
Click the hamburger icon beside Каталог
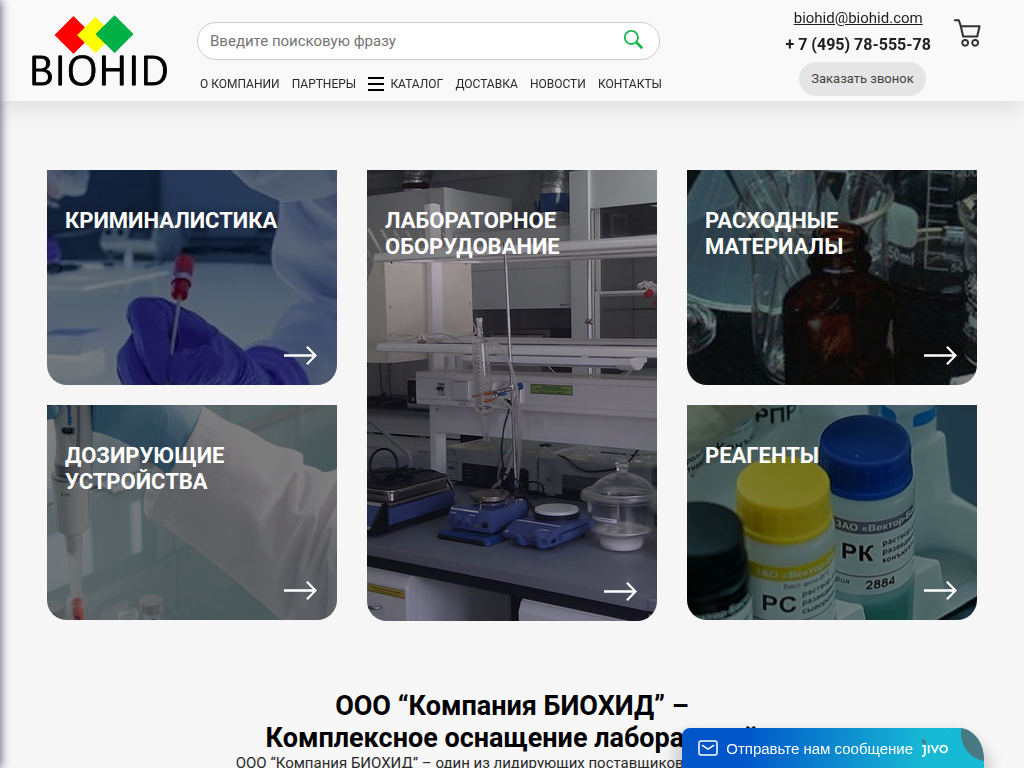tap(376, 84)
